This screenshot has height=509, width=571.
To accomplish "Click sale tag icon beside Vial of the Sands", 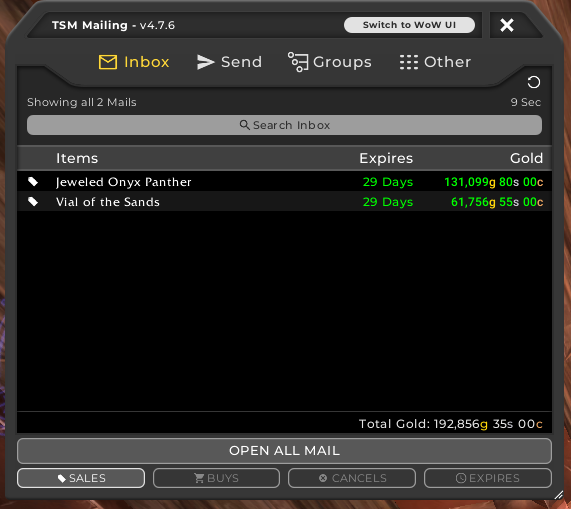I will point(33,202).
